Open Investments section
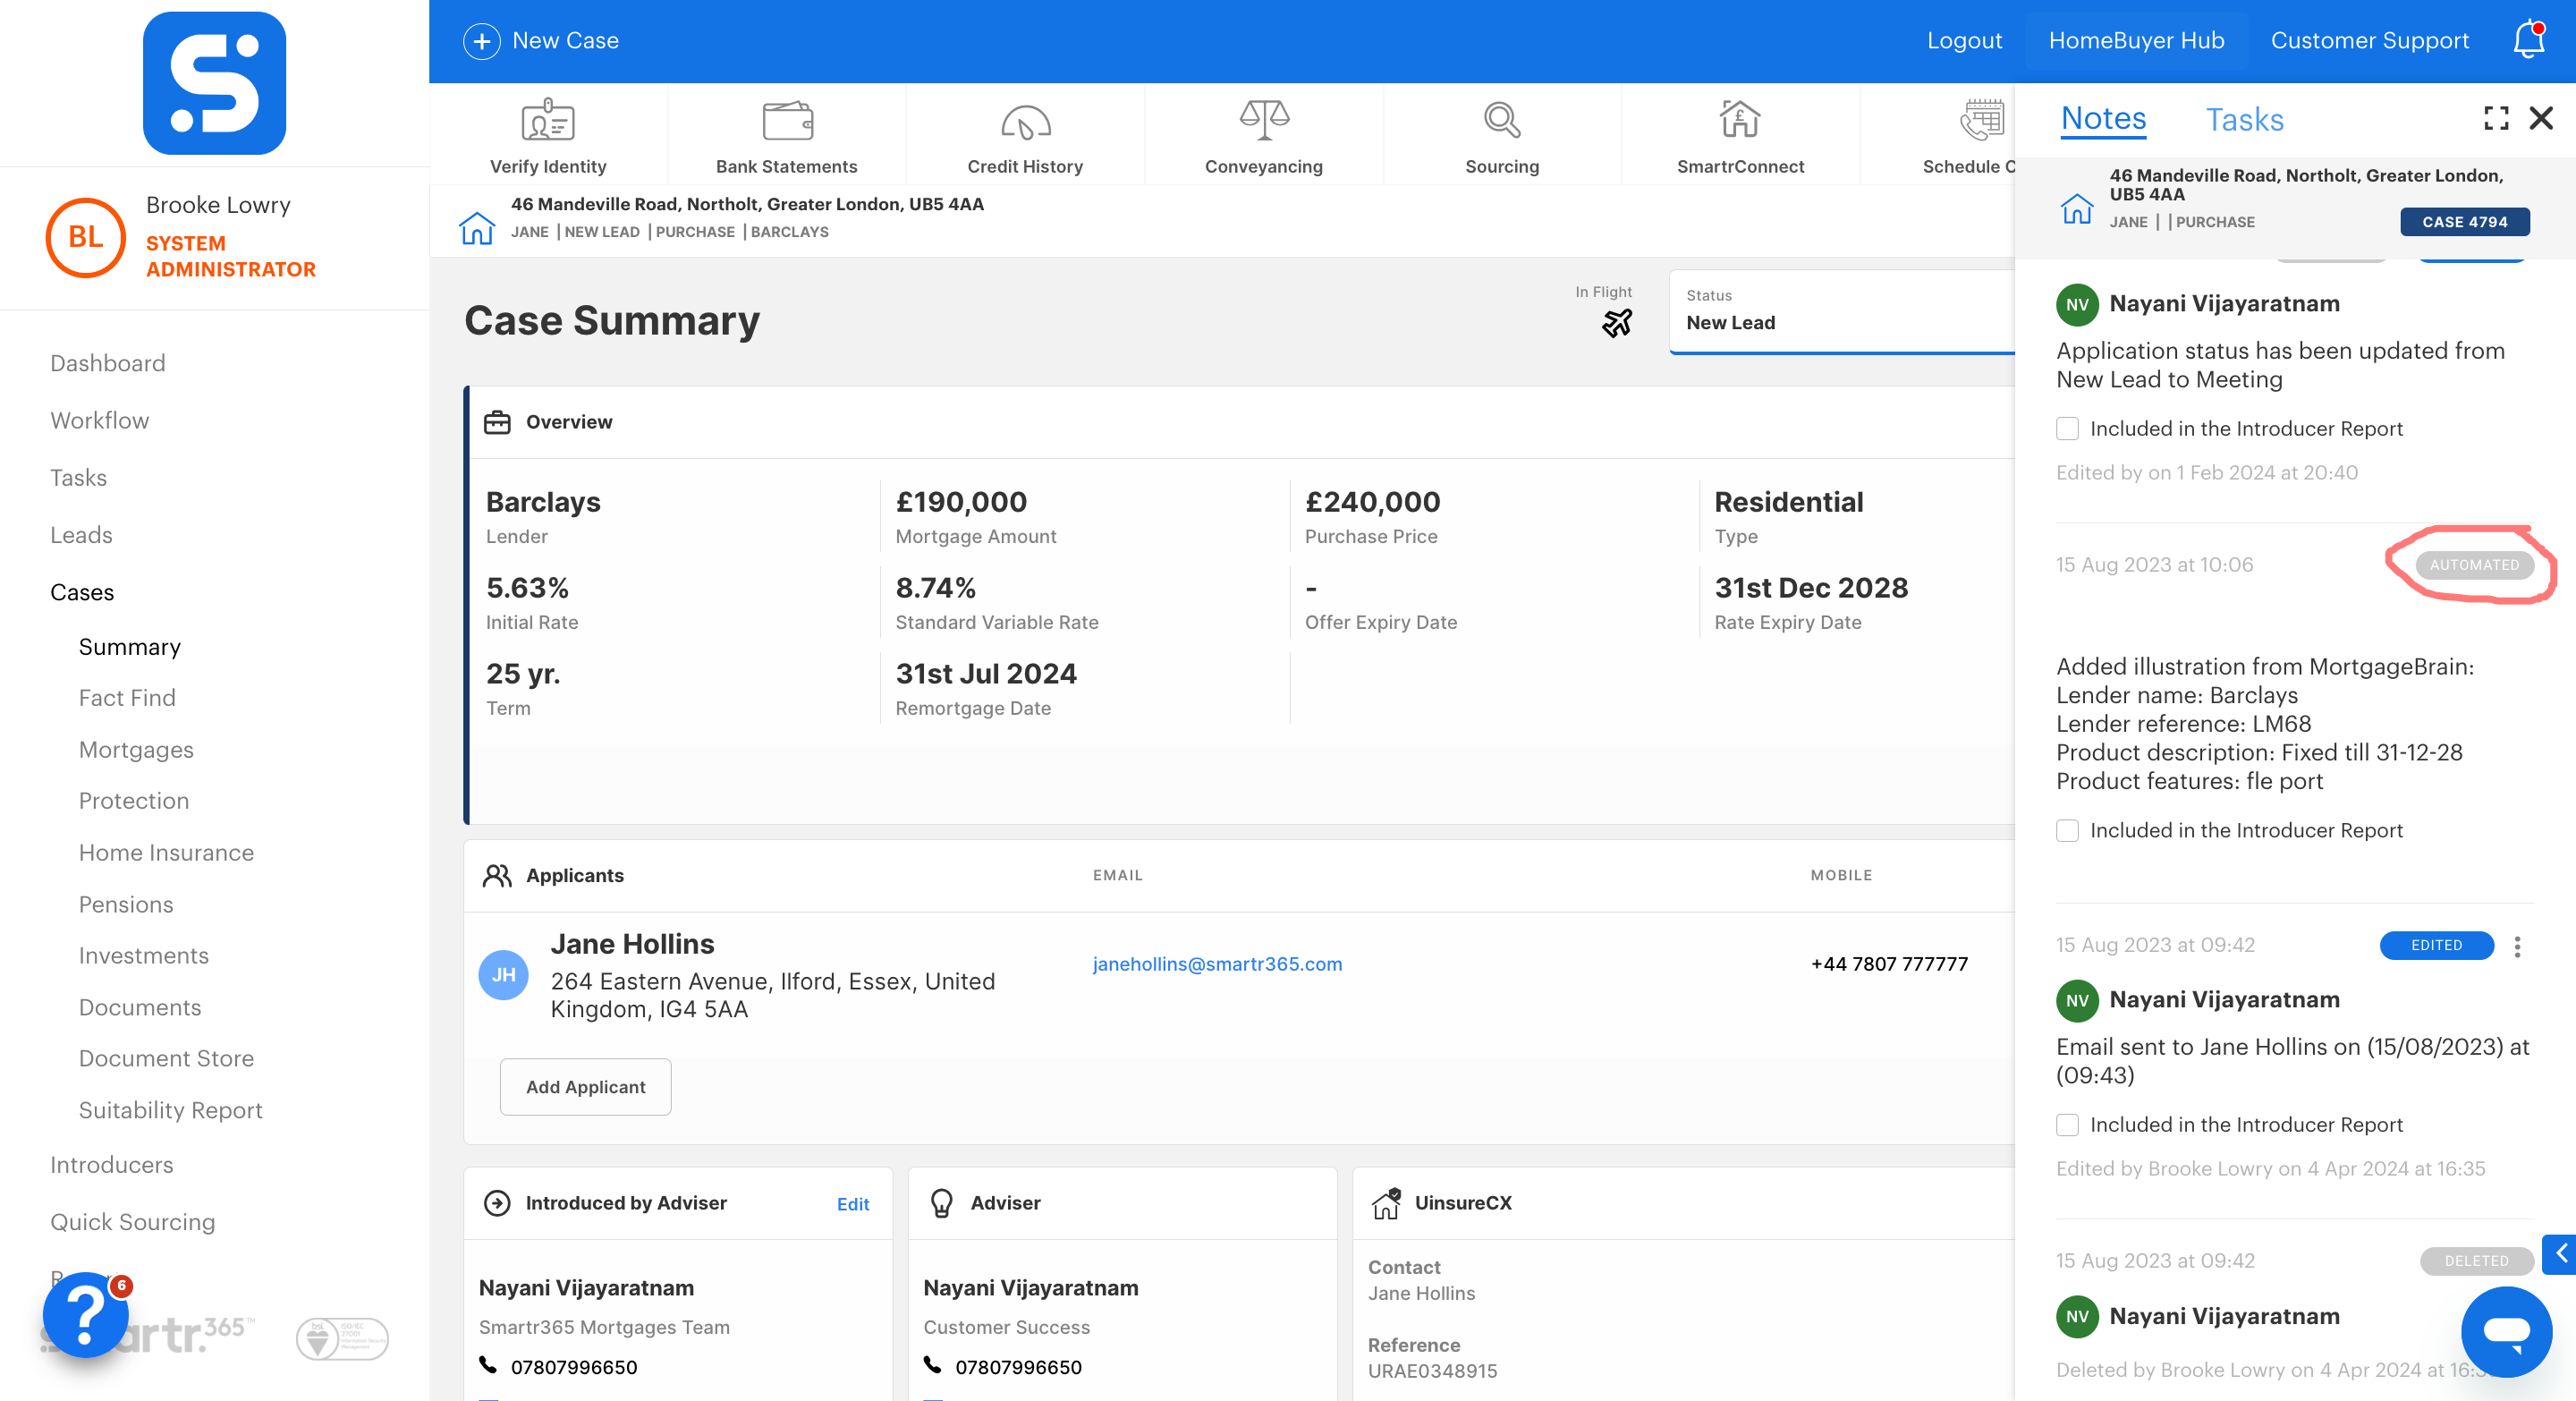This screenshot has width=2576, height=1401. 144,956
